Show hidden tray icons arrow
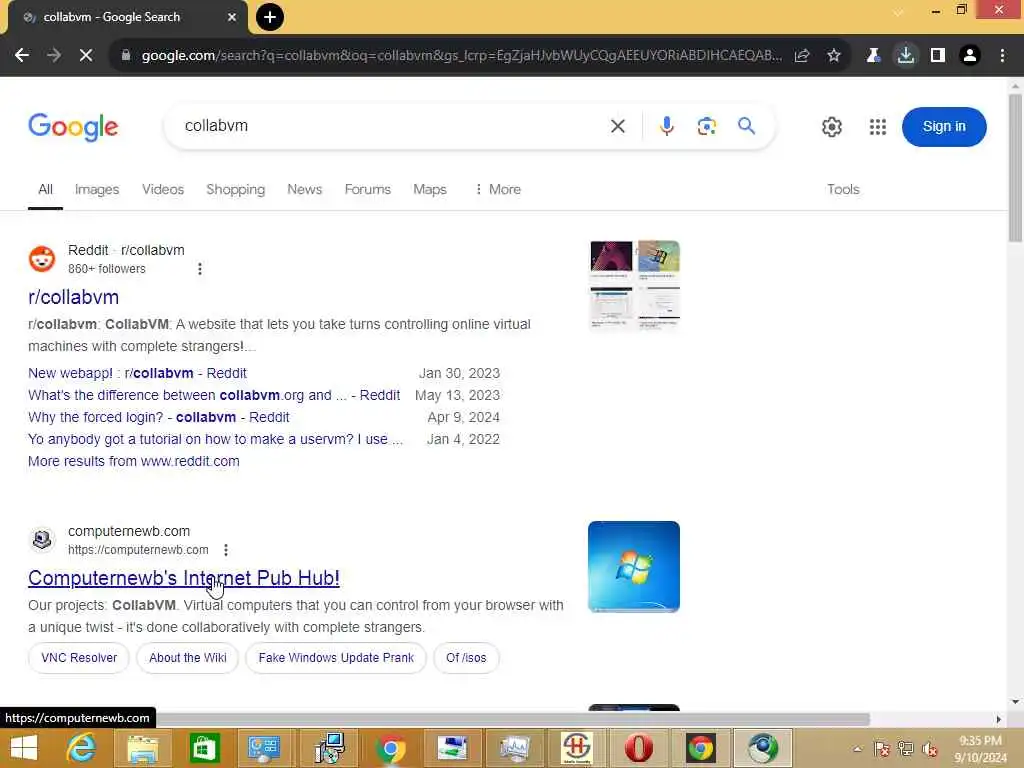The width and height of the screenshot is (1024, 768). point(857,749)
